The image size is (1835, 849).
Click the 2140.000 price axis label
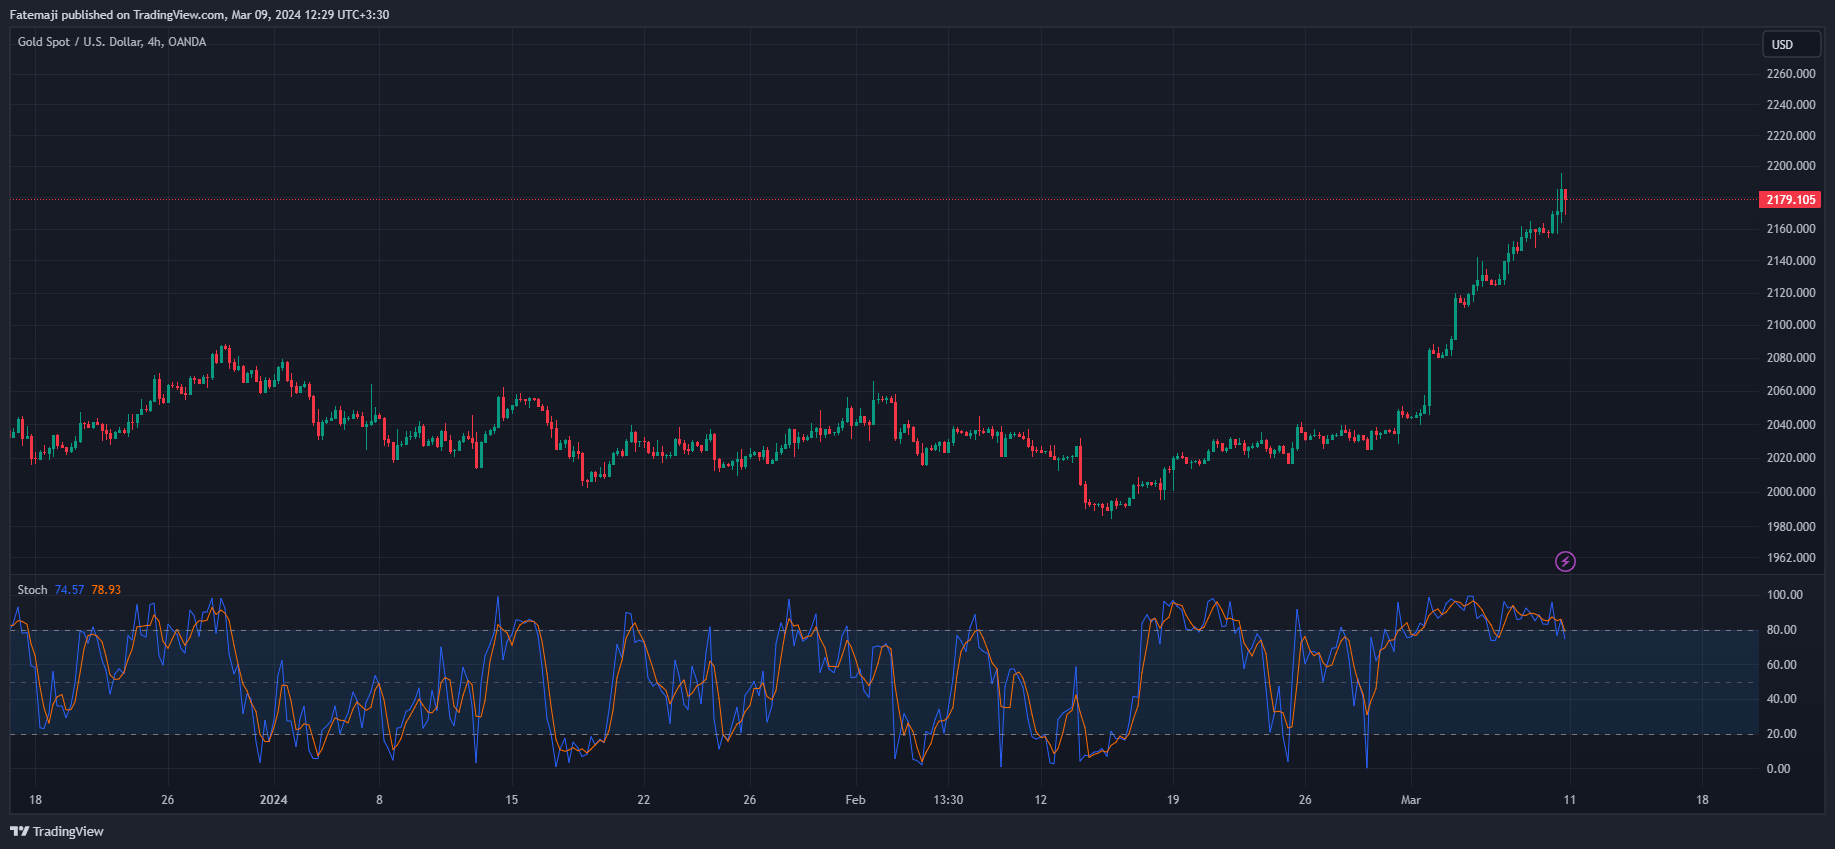[x=1791, y=261]
